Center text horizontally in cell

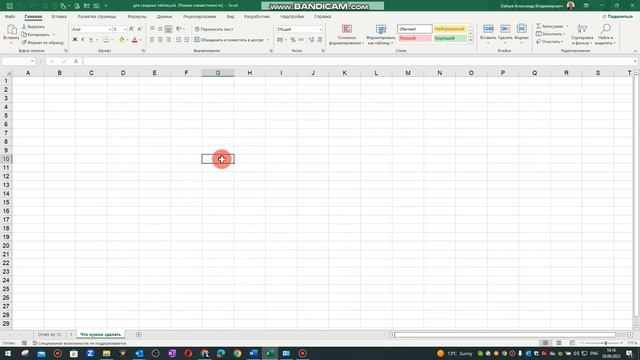[160, 40]
